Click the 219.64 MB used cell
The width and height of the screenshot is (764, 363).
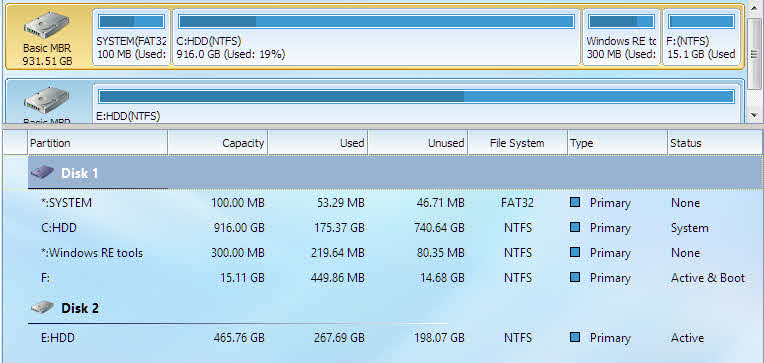(338, 253)
